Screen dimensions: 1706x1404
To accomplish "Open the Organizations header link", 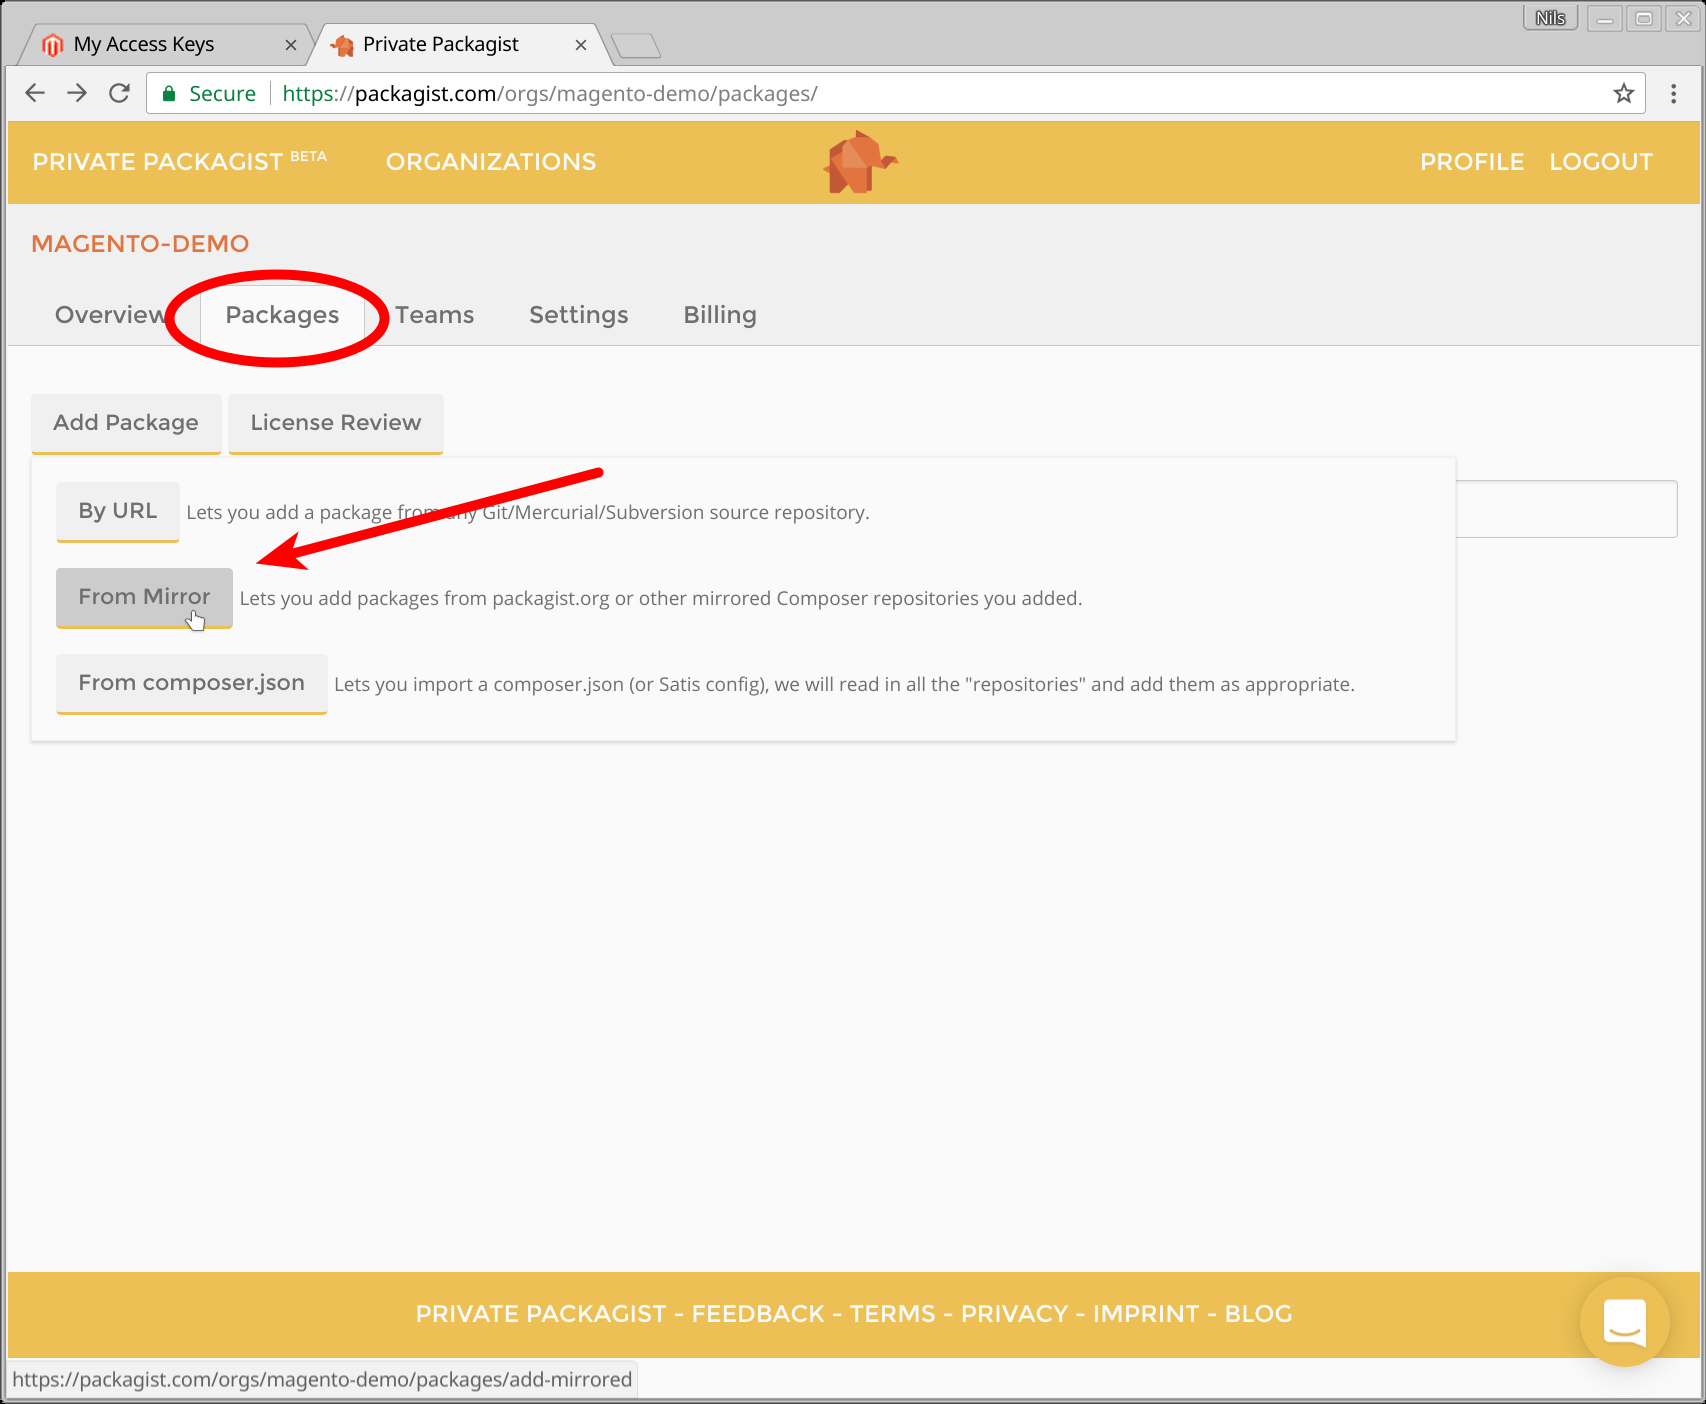I will tap(491, 162).
